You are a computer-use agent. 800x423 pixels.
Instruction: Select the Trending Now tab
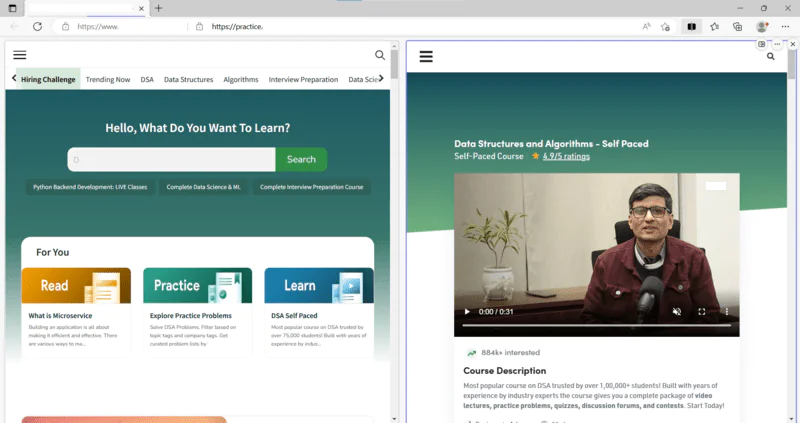(108, 80)
